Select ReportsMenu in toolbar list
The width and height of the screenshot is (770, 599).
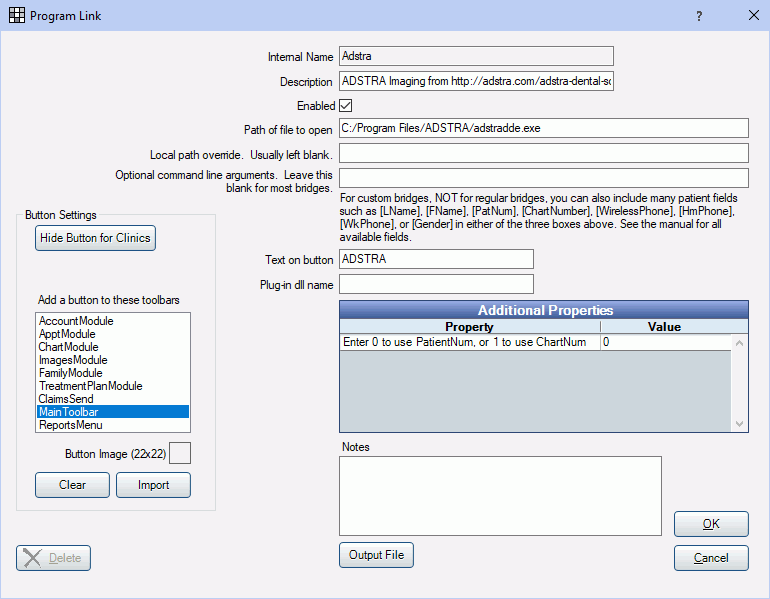[113, 425]
